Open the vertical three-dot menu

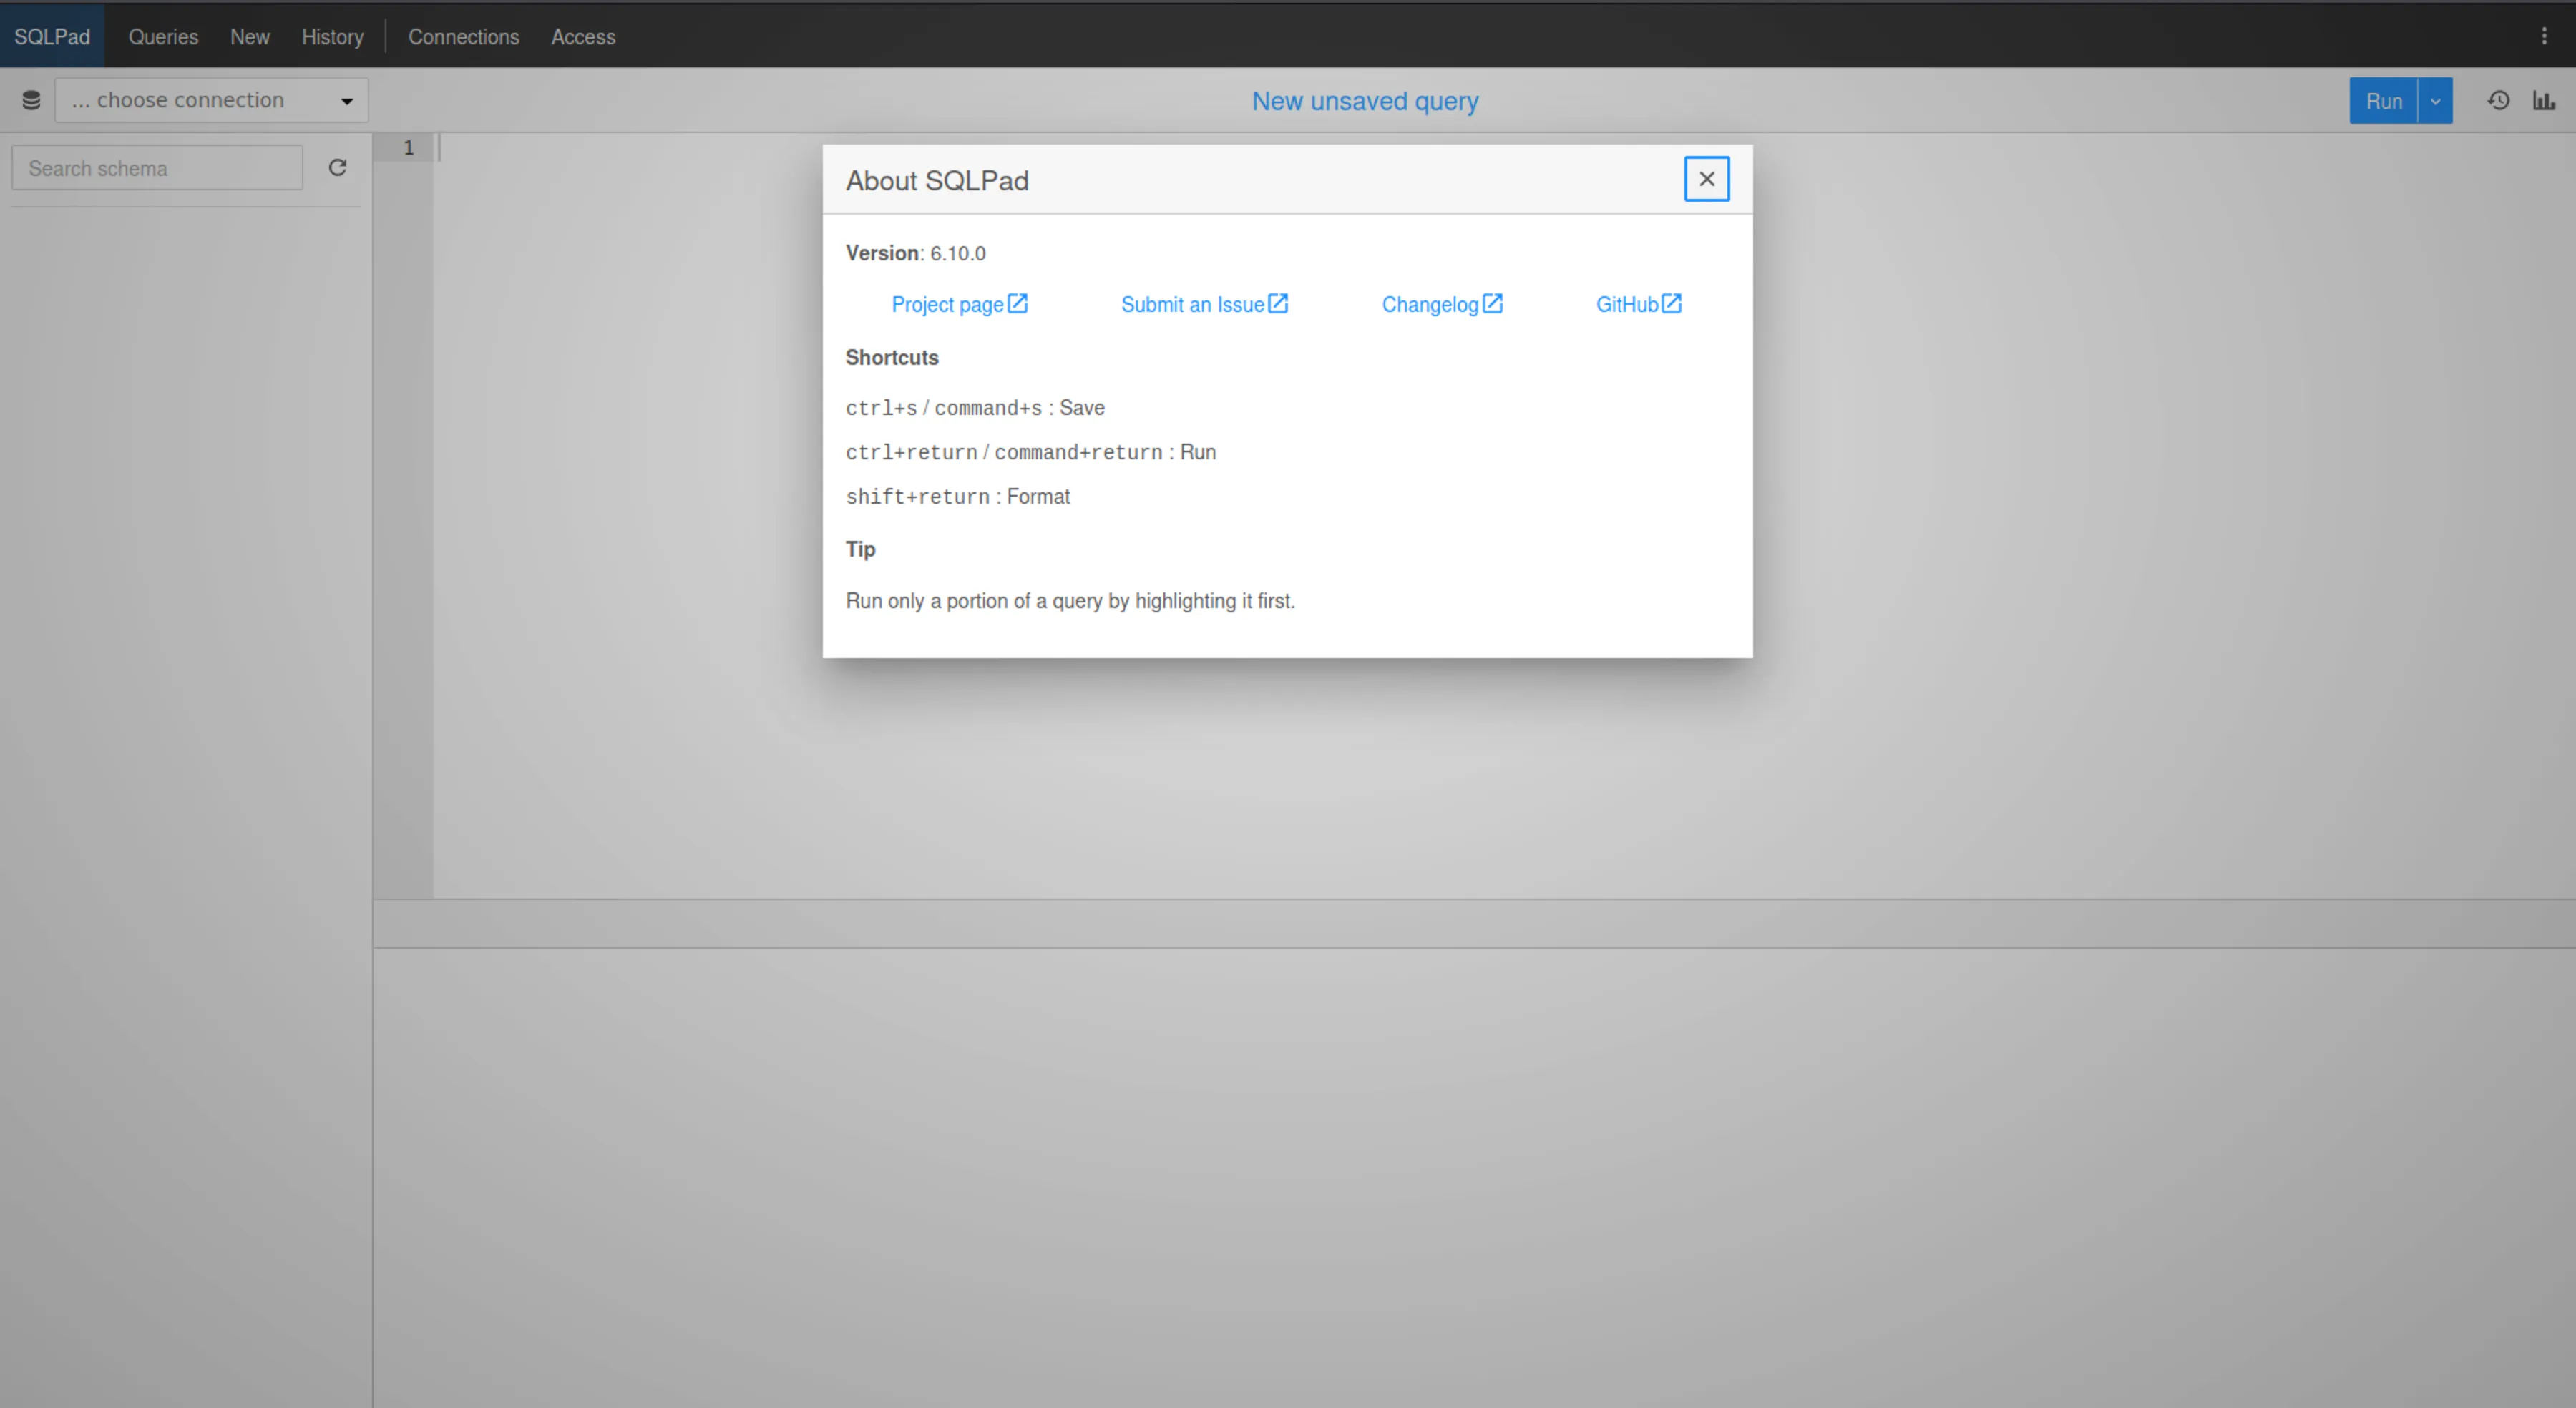2544,36
